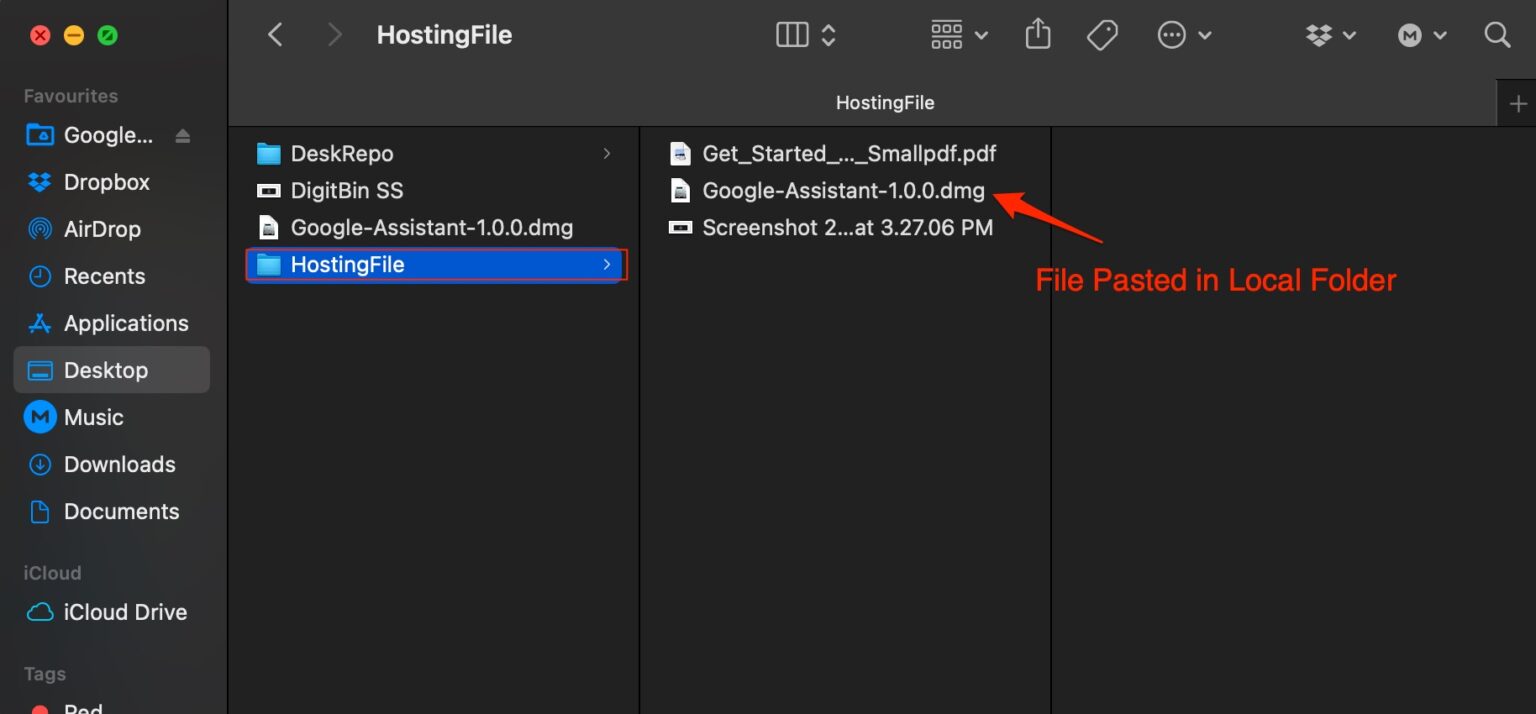
Task: Click the new tab plus button
Action: tap(1518, 102)
